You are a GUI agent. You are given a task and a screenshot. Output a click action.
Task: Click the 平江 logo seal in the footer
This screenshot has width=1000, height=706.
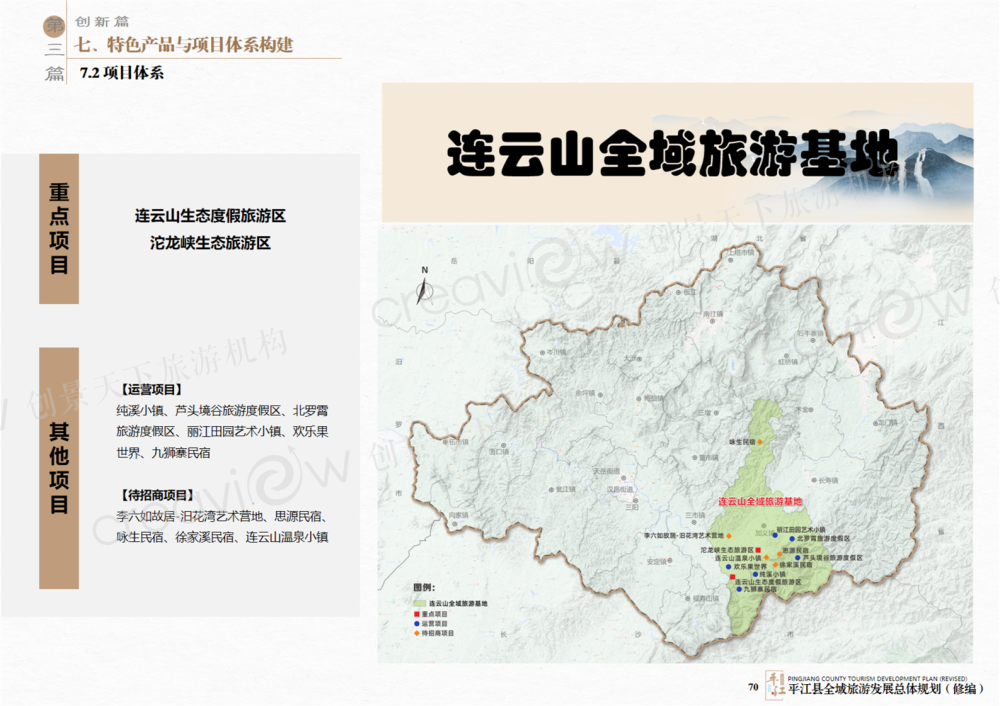(774, 685)
